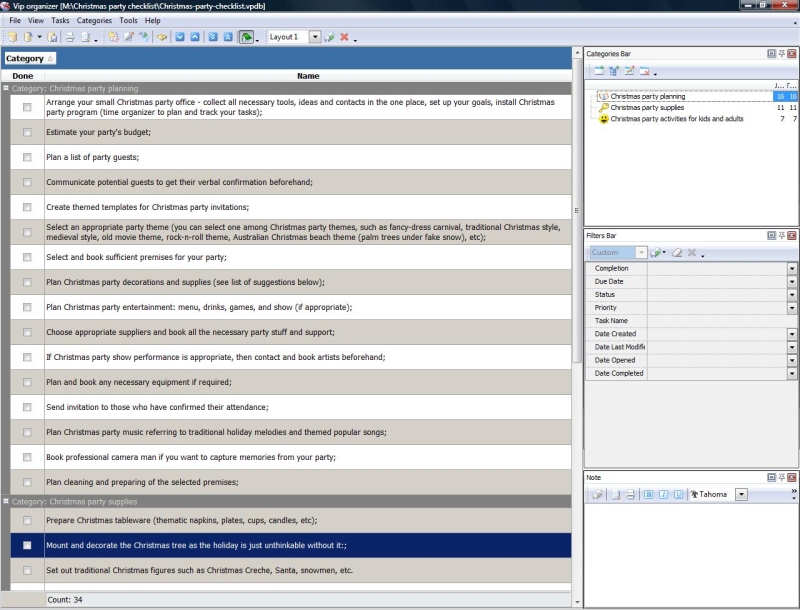Click the eraser clear filter icon
This screenshot has height=610, width=800.
(677, 253)
